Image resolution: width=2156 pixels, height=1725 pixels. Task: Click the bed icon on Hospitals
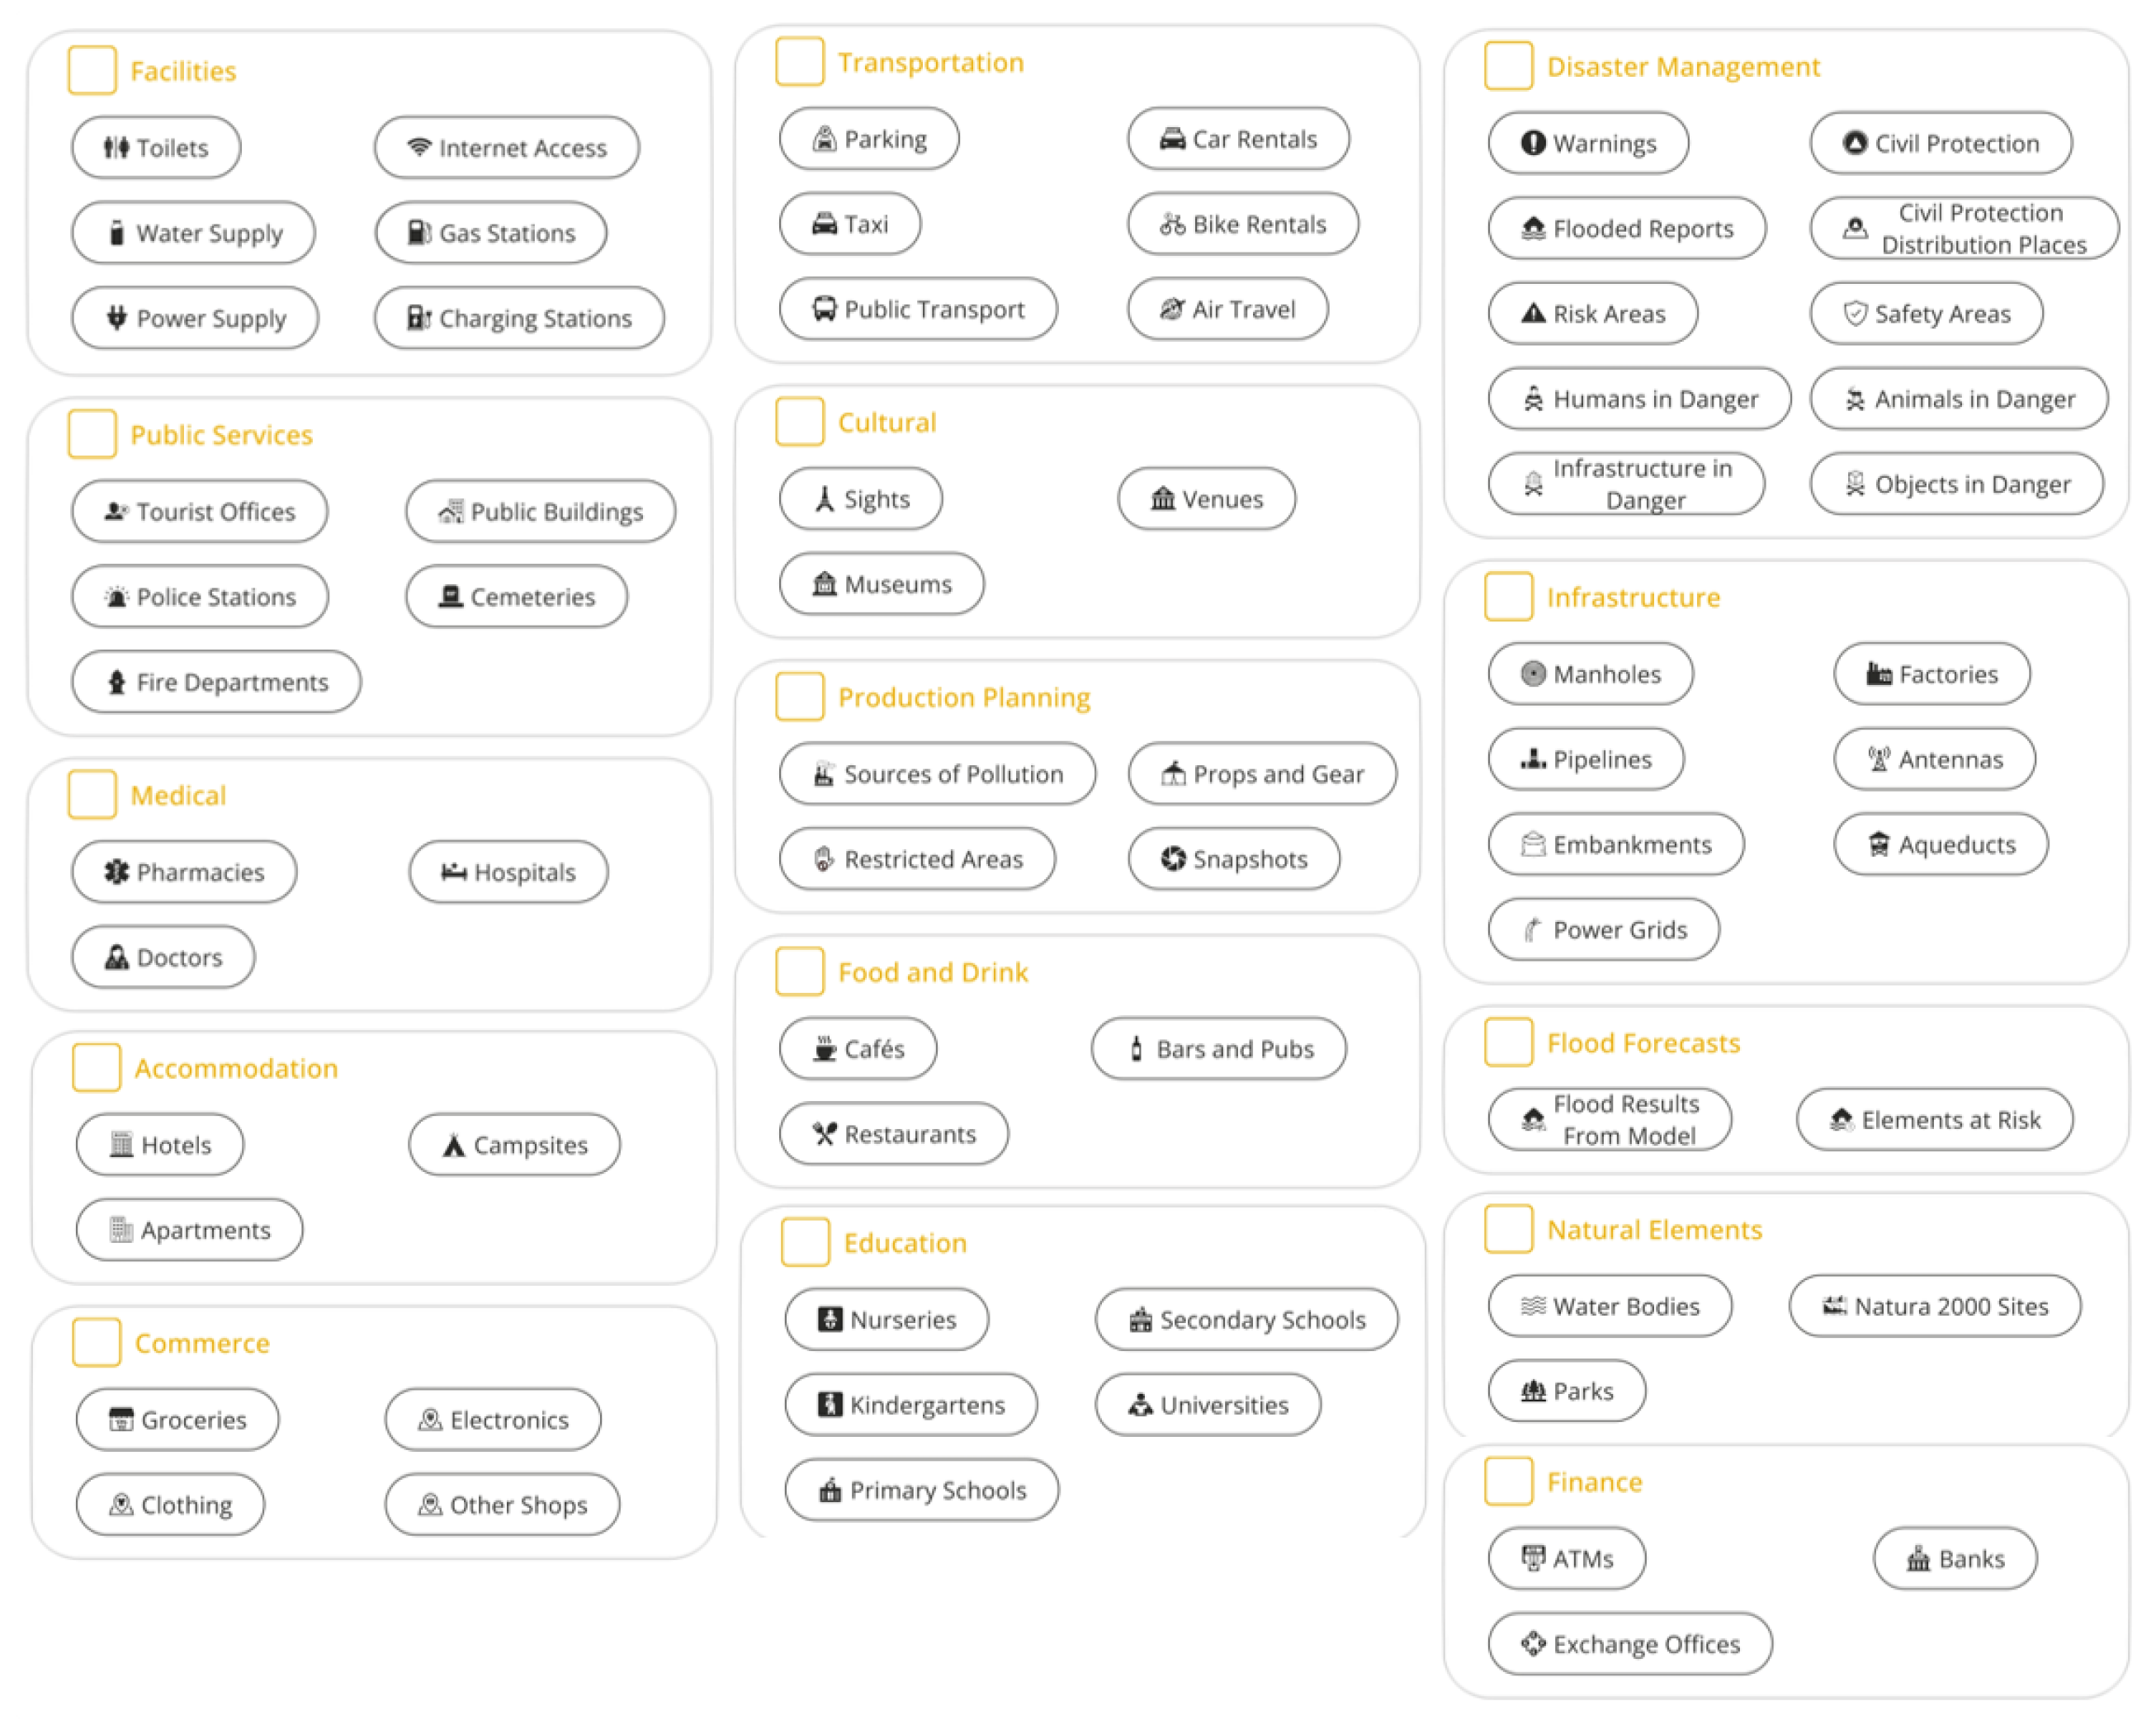(454, 872)
